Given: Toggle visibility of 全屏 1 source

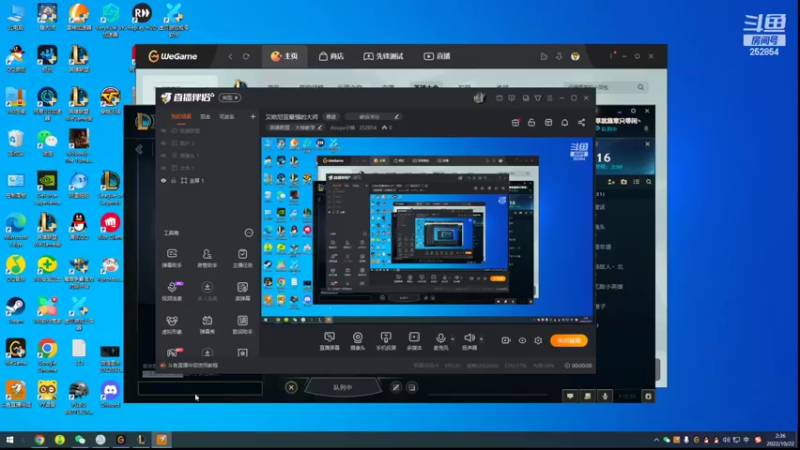Looking at the screenshot, I should (x=163, y=181).
